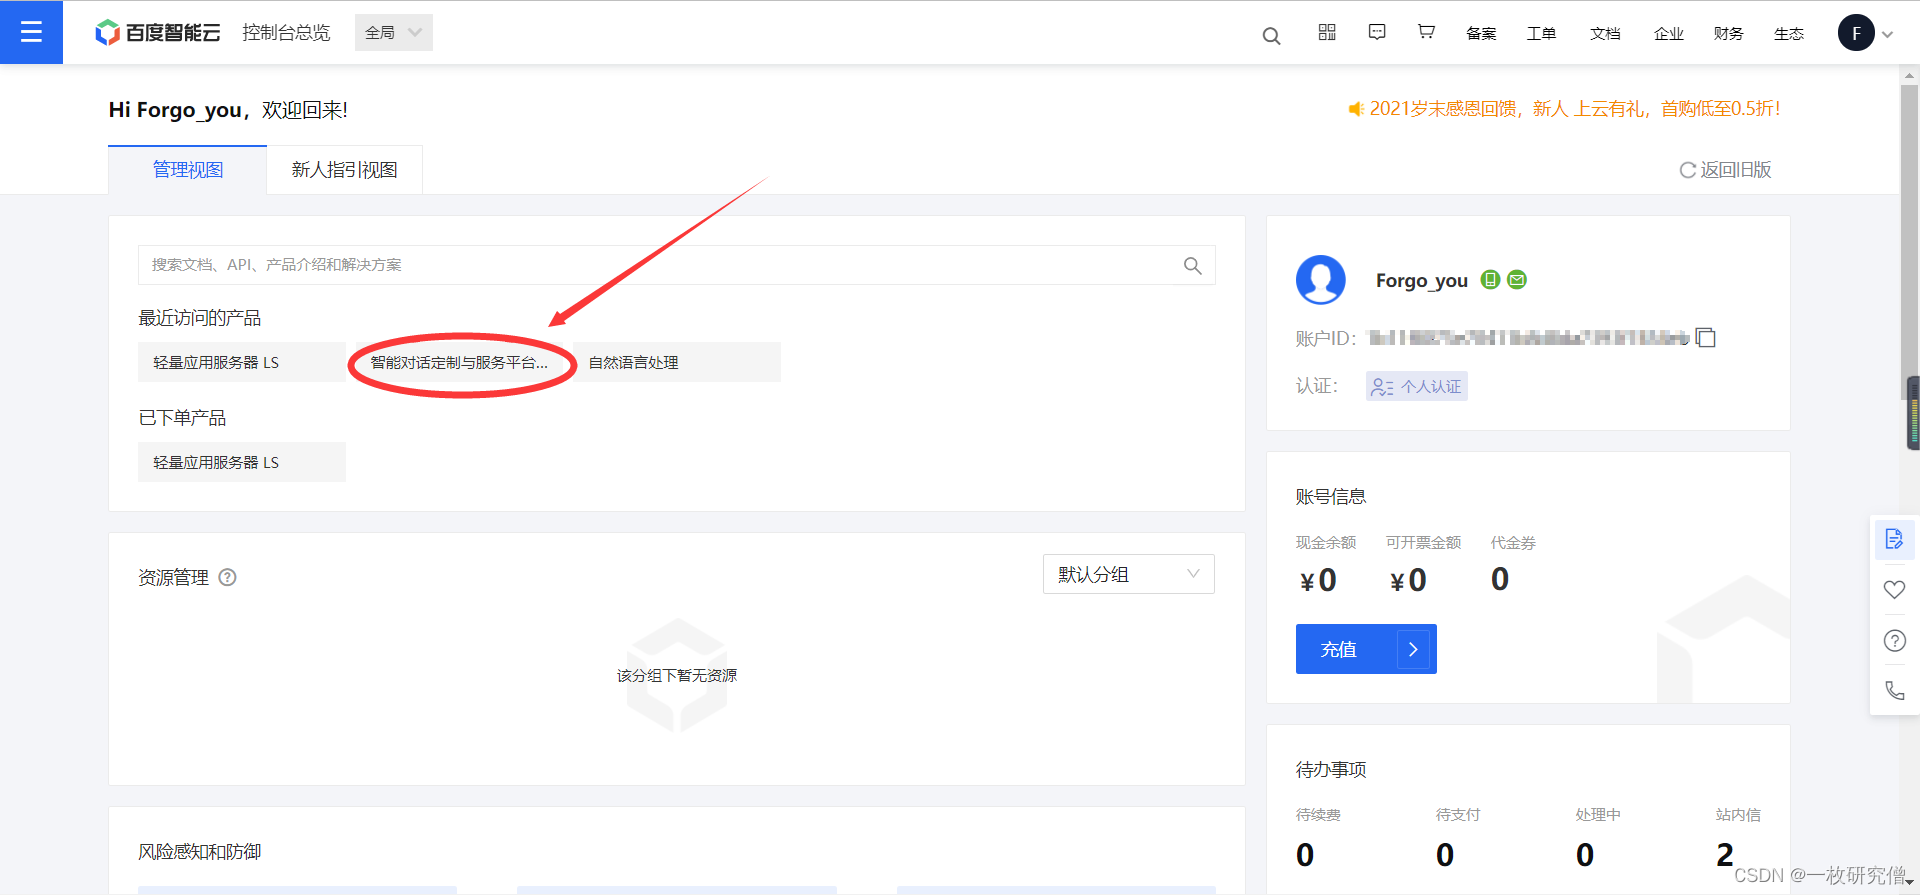Open 智能对话定制与服务平台 product
Screen dimensions: 1920x895
(x=460, y=362)
